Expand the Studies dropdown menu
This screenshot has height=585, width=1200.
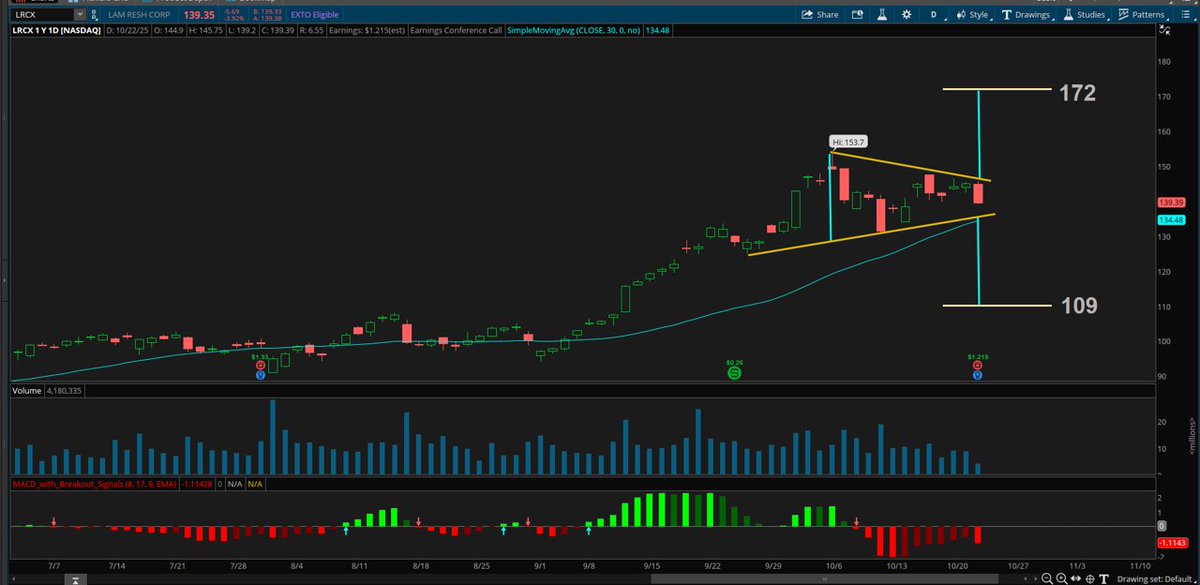click(1087, 15)
